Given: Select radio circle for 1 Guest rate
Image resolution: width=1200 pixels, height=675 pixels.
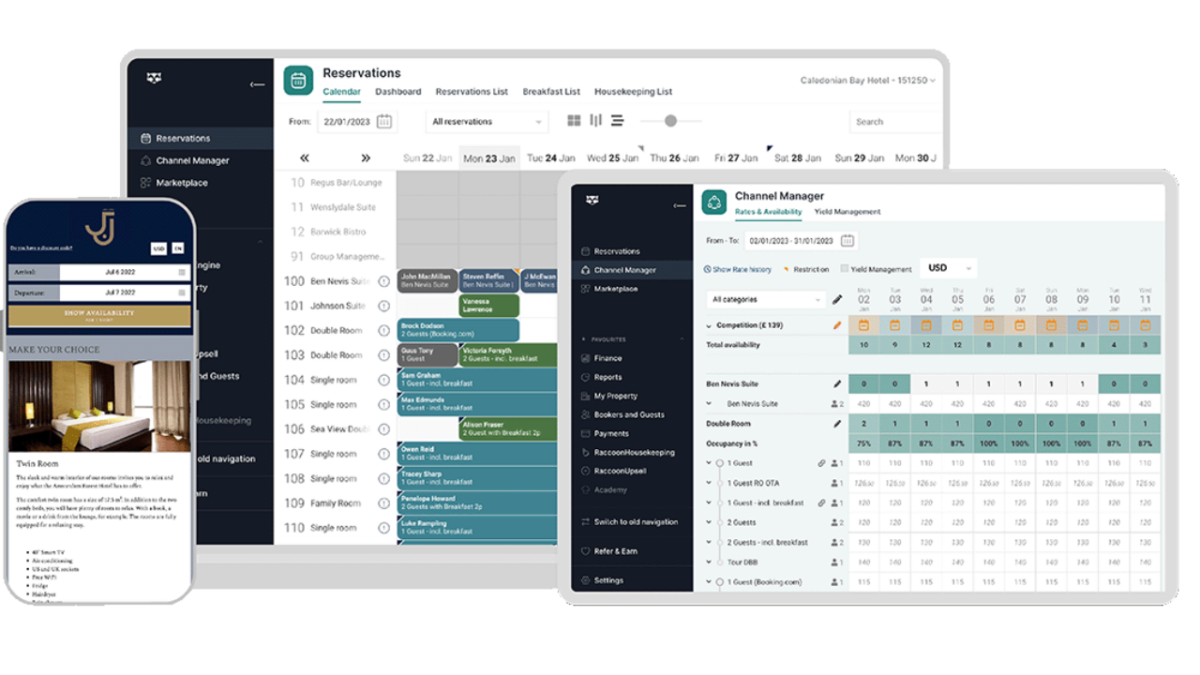Looking at the screenshot, I should pos(719,464).
